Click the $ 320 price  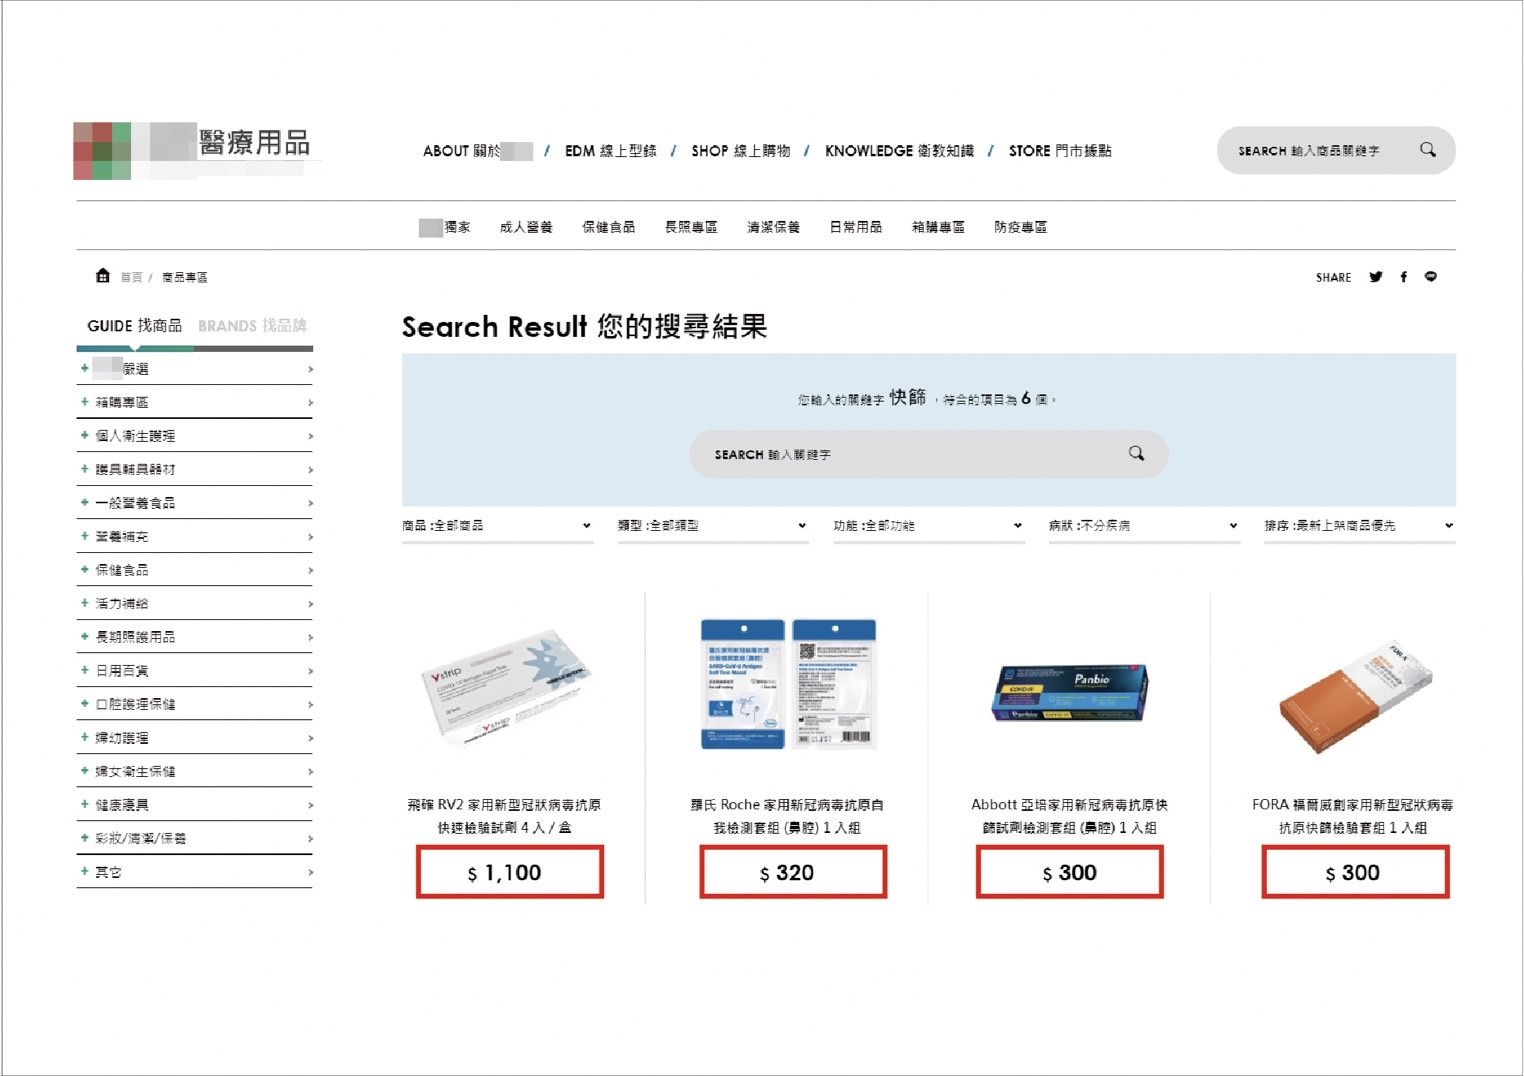pos(793,872)
